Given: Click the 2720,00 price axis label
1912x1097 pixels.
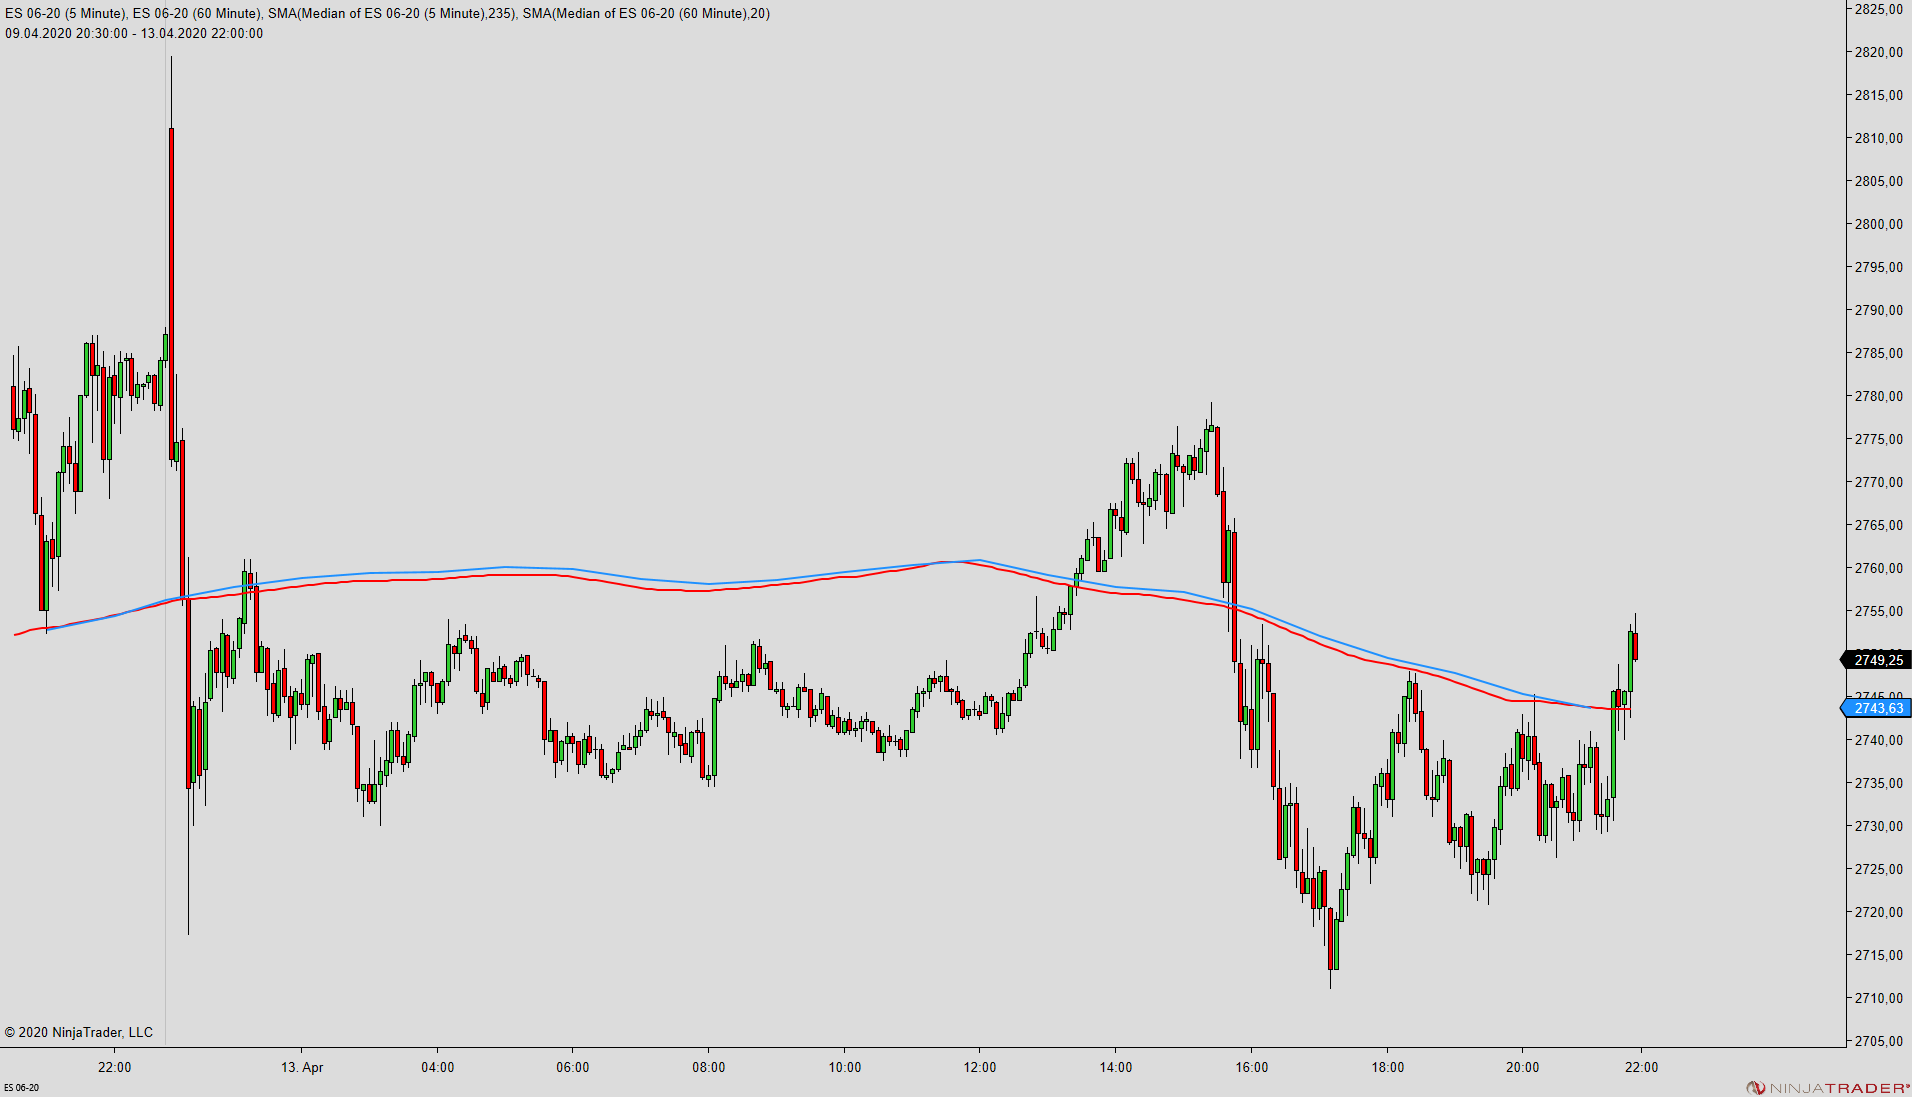Looking at the screenshot, I should pos(1878,912).
